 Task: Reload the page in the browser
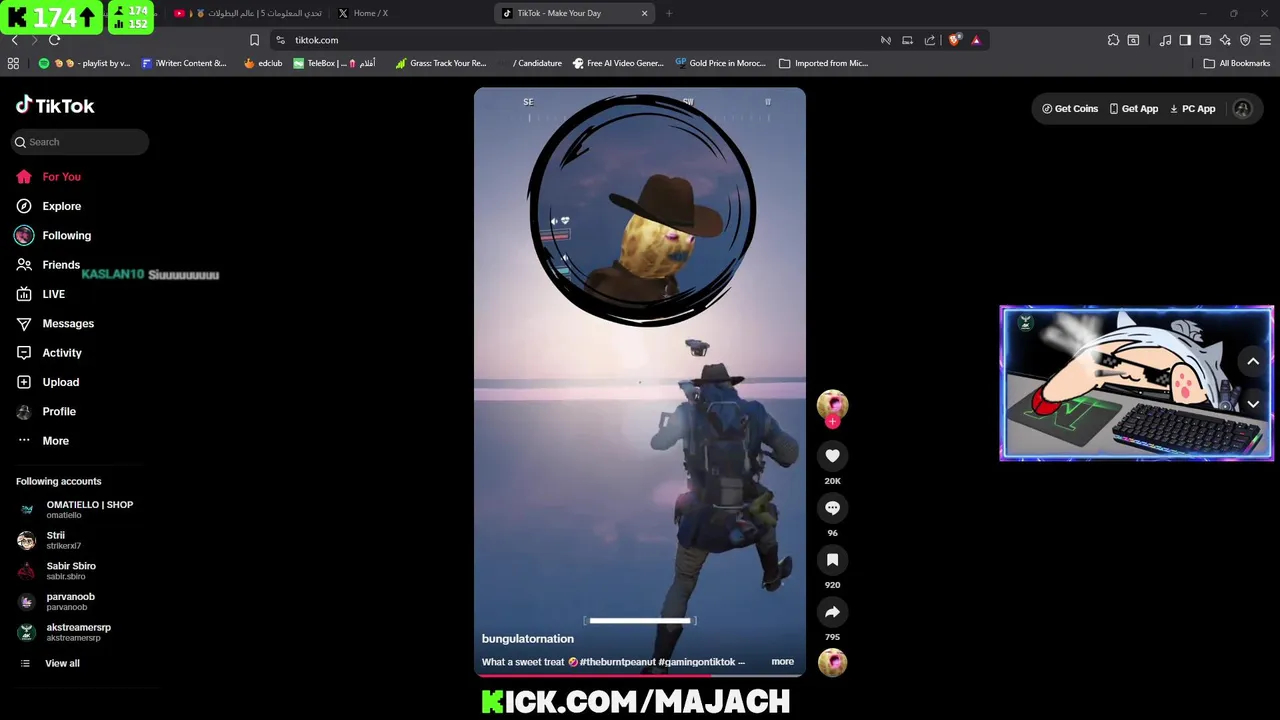(54, 40)
